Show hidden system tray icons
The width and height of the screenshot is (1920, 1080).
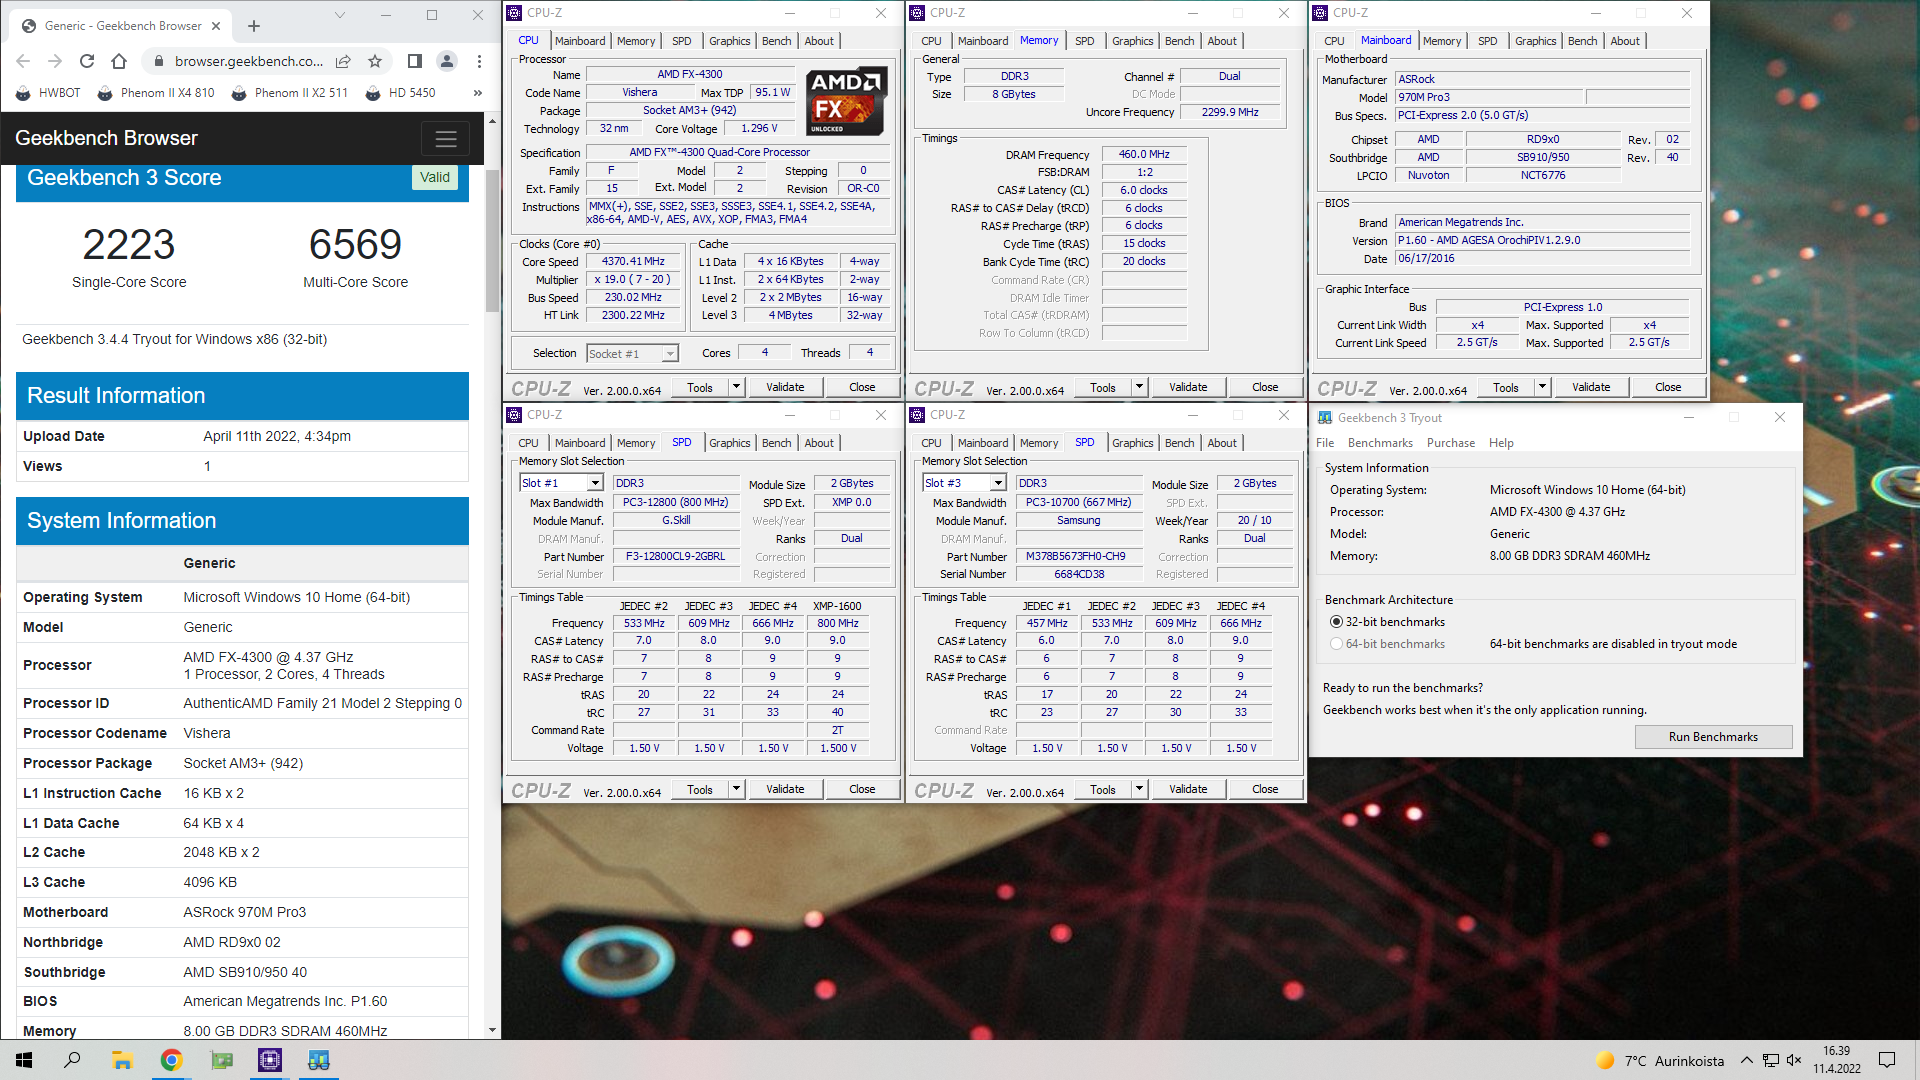1746,1060
